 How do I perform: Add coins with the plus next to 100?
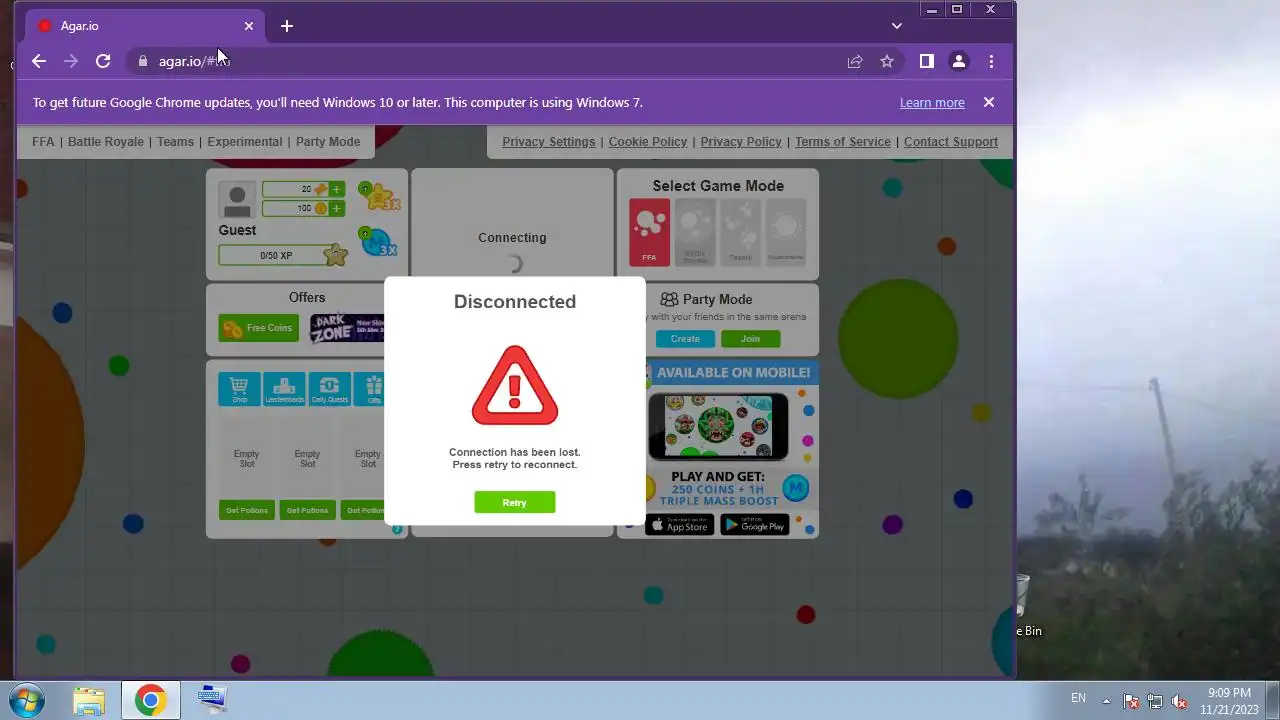pyautogui.click(x=336, y=208)
